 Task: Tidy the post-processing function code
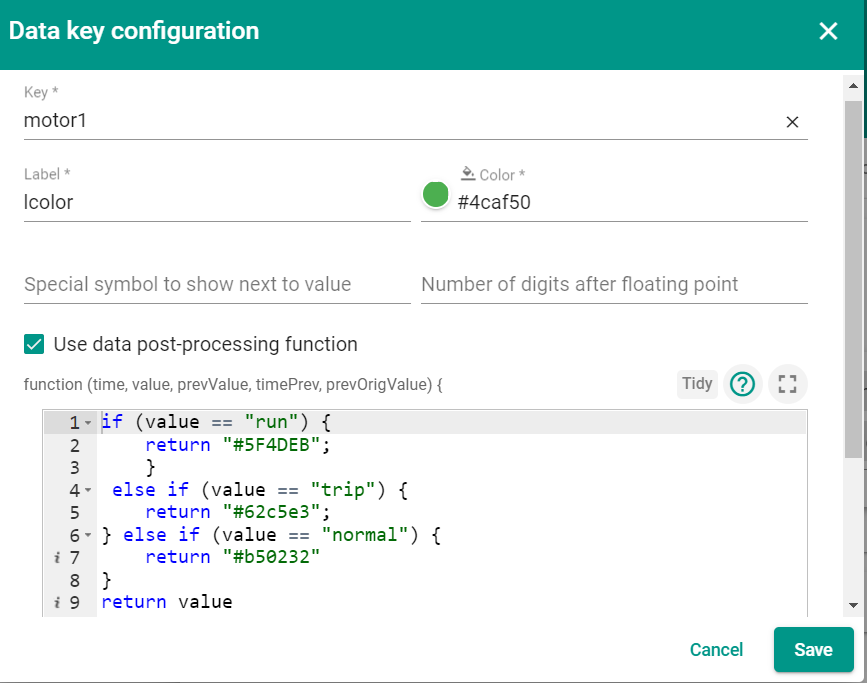(x=697, y=384)
